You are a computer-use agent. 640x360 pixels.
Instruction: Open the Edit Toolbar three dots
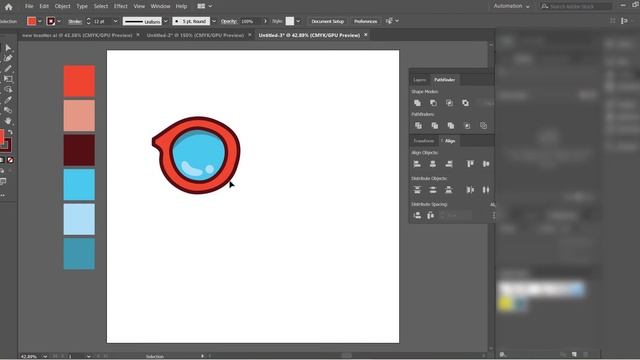point(2,196)
